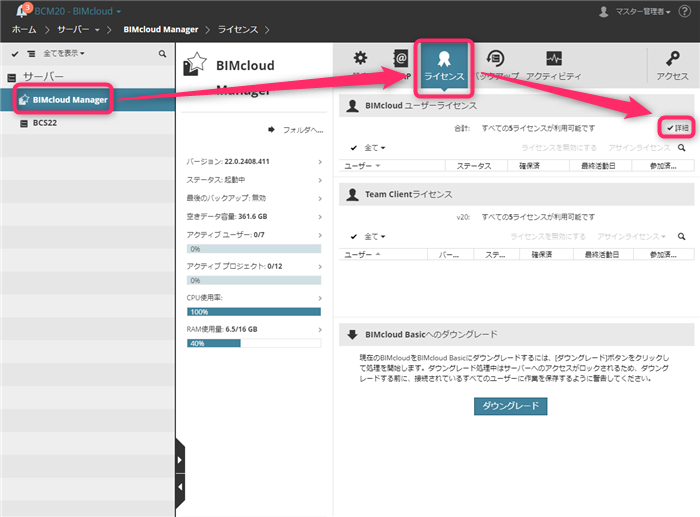Go to ホーム breadcrumb
Screen dimensions: 700x517
click(x=24, y=29)
